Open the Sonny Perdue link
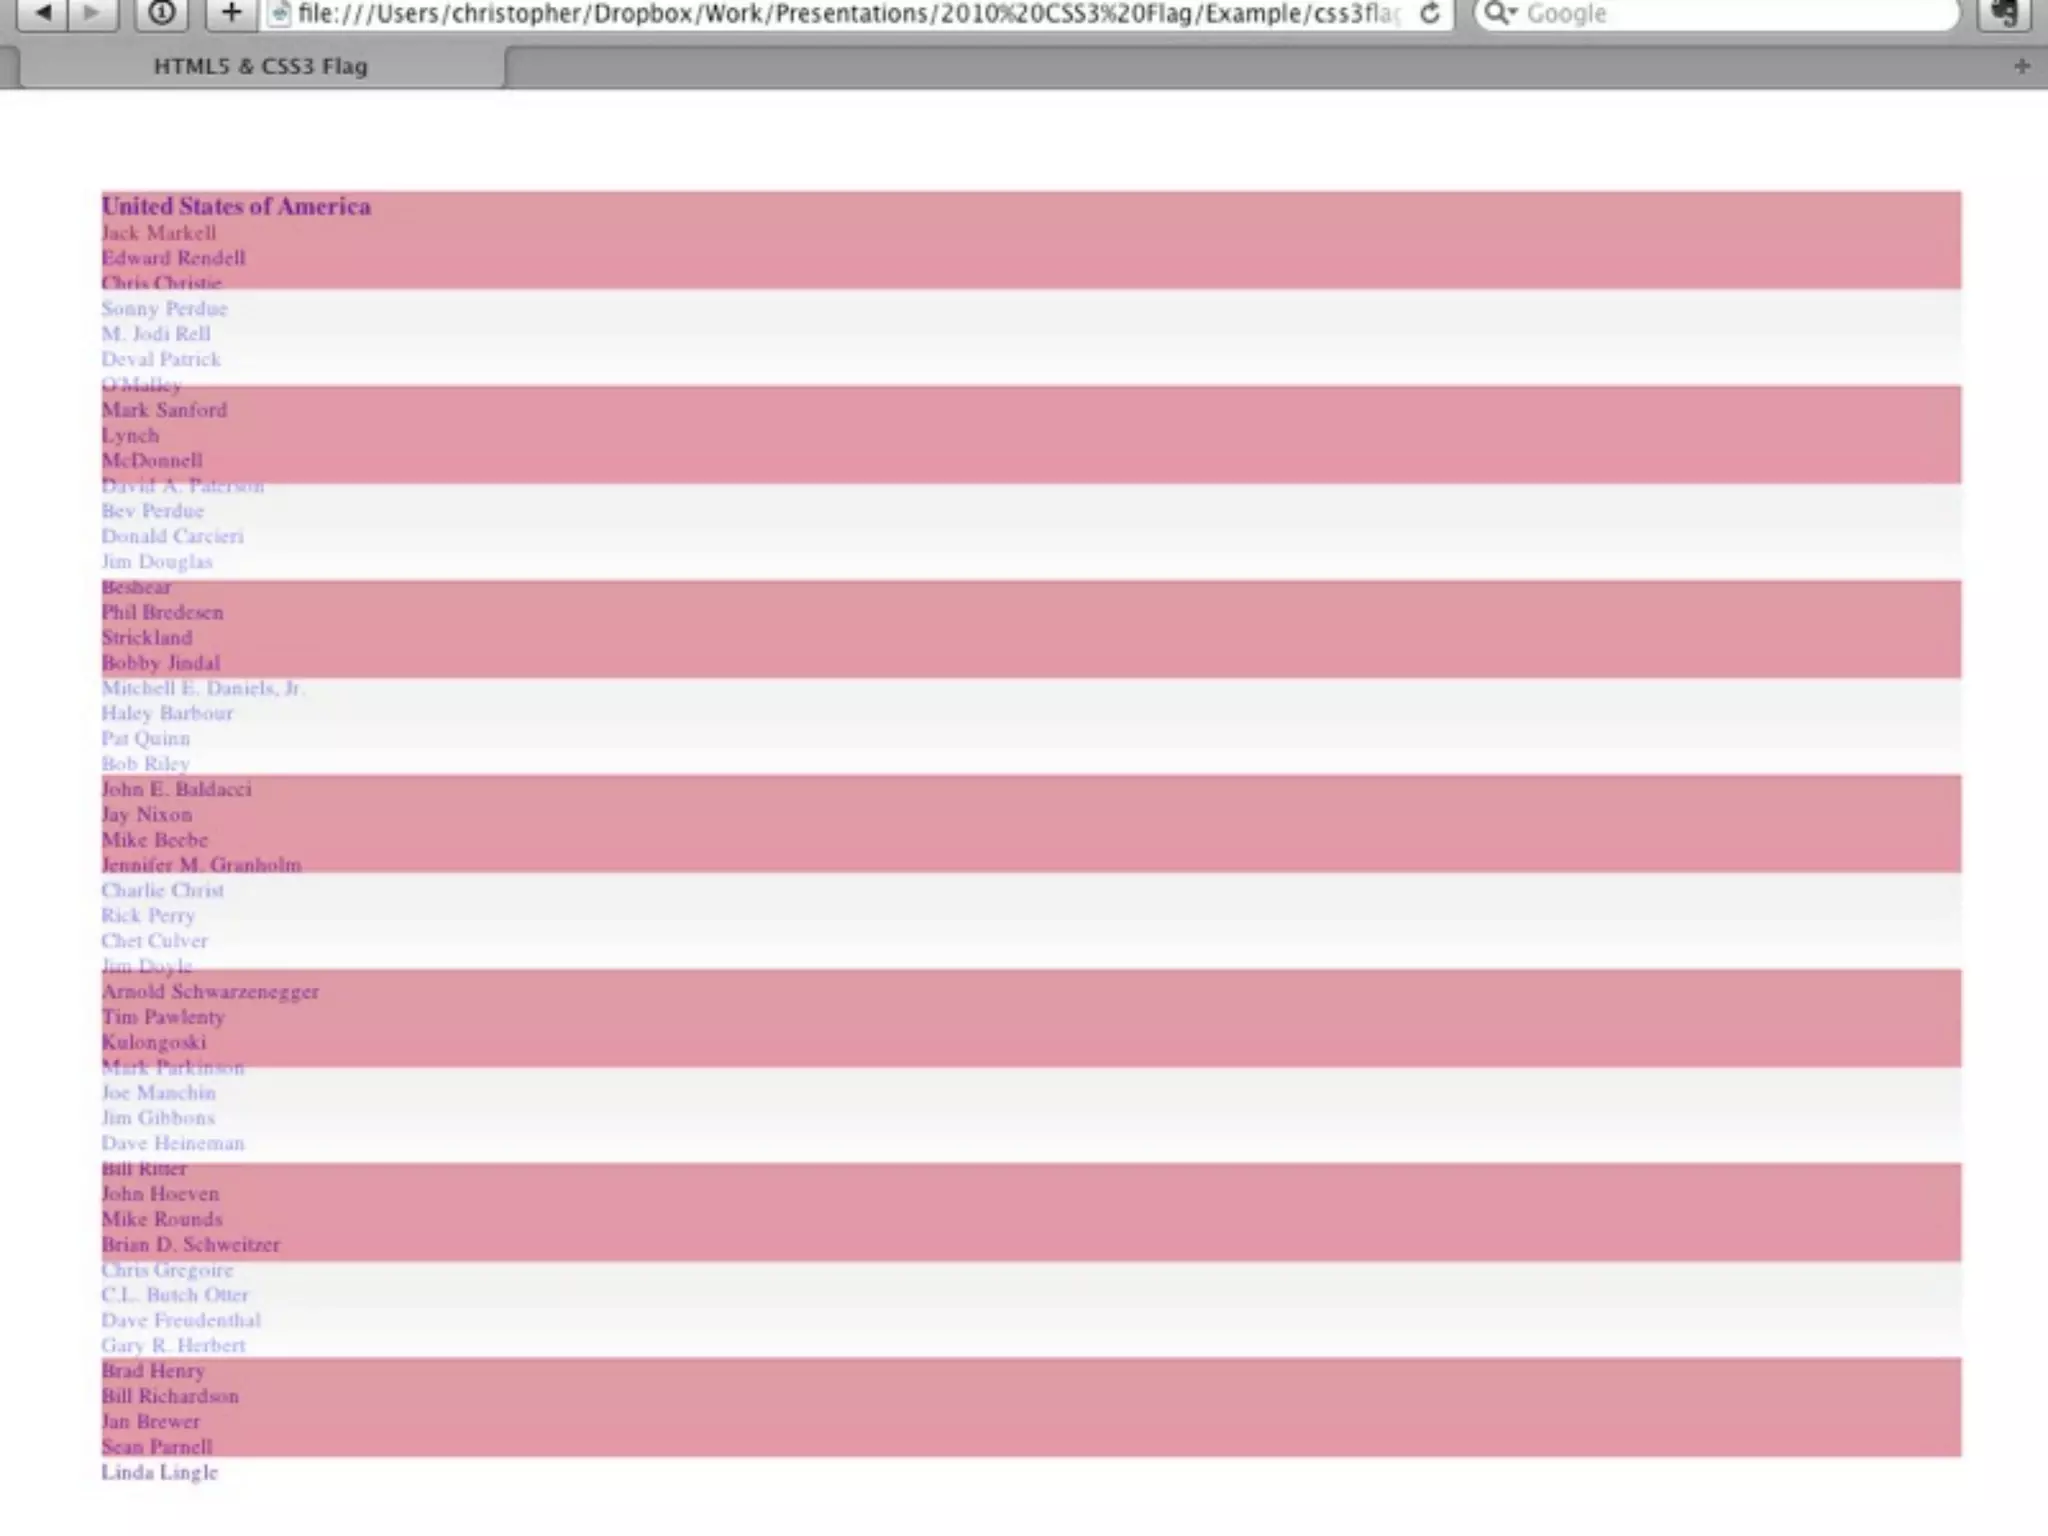The height and width of the screenshot is (1536, 2048). (164, 308)
